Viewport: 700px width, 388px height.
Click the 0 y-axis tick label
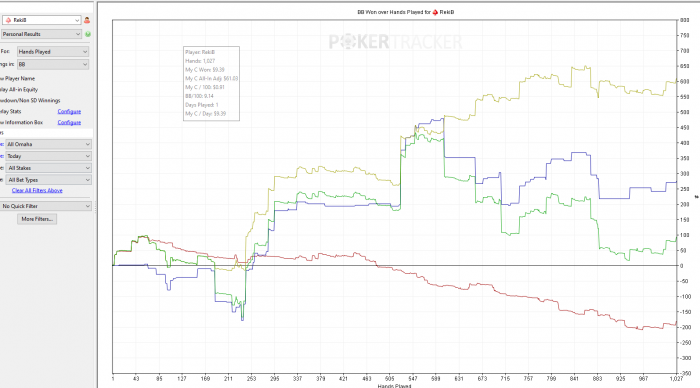pos(682,266)
